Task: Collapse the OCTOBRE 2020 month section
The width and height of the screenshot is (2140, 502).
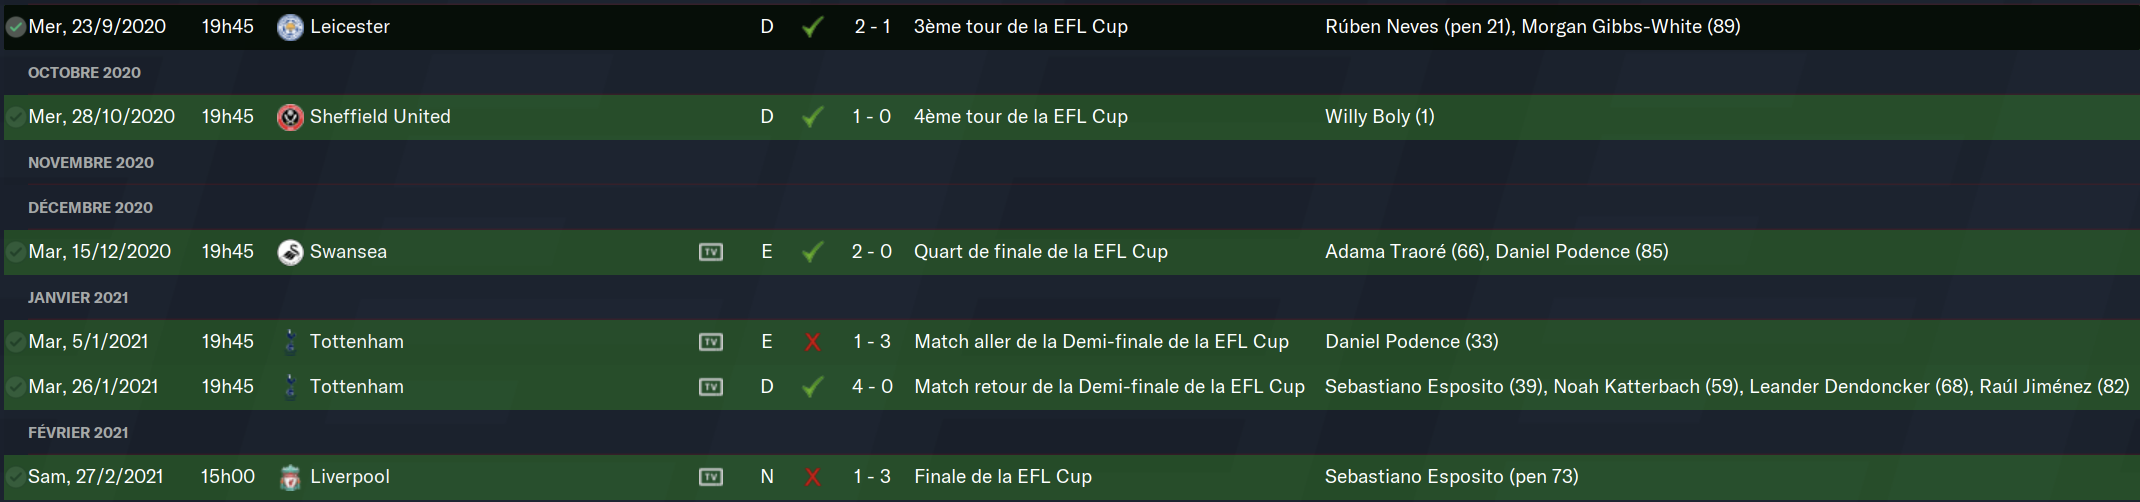Action: [84, 73]
